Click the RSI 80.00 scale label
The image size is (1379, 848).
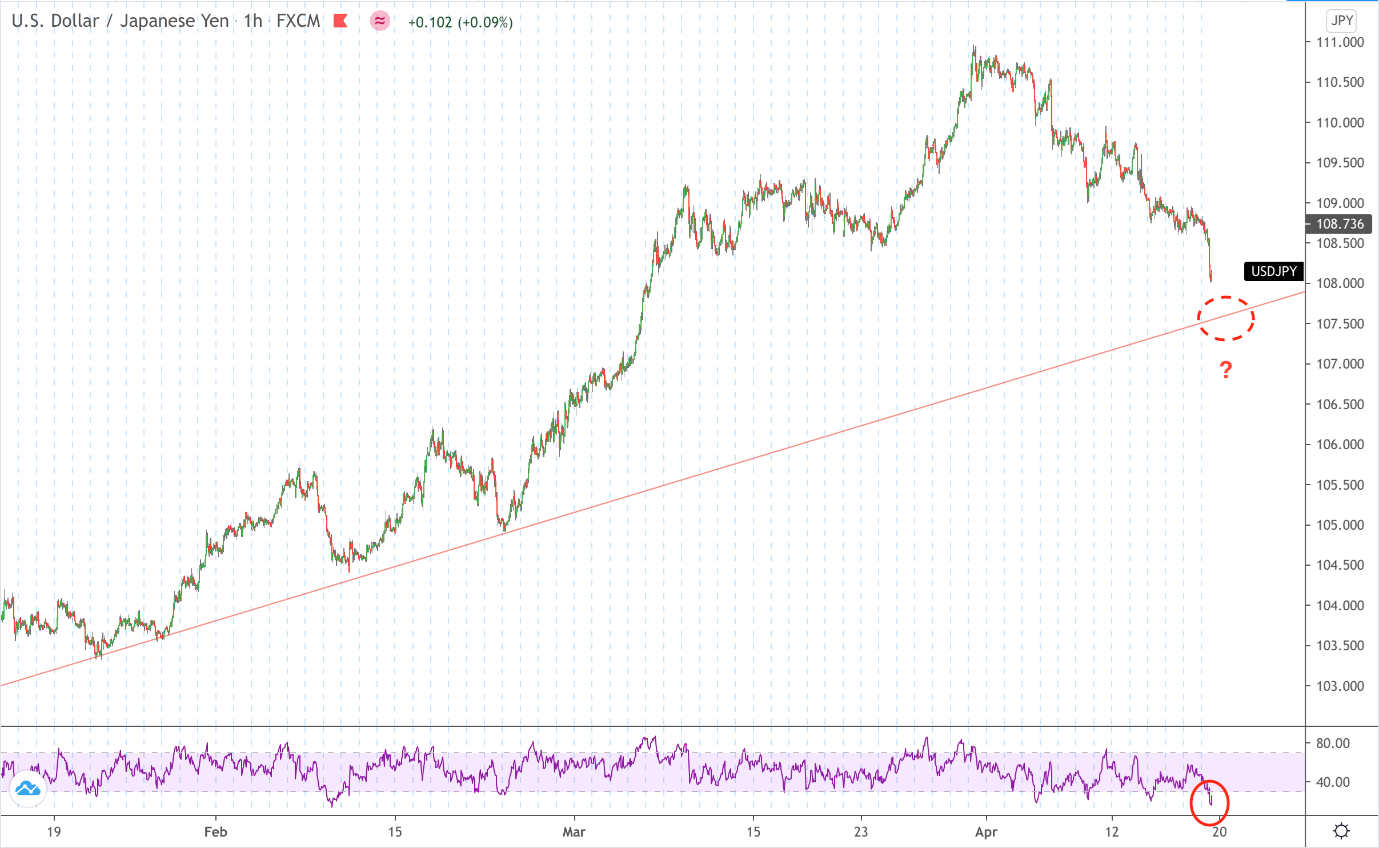1333,743
